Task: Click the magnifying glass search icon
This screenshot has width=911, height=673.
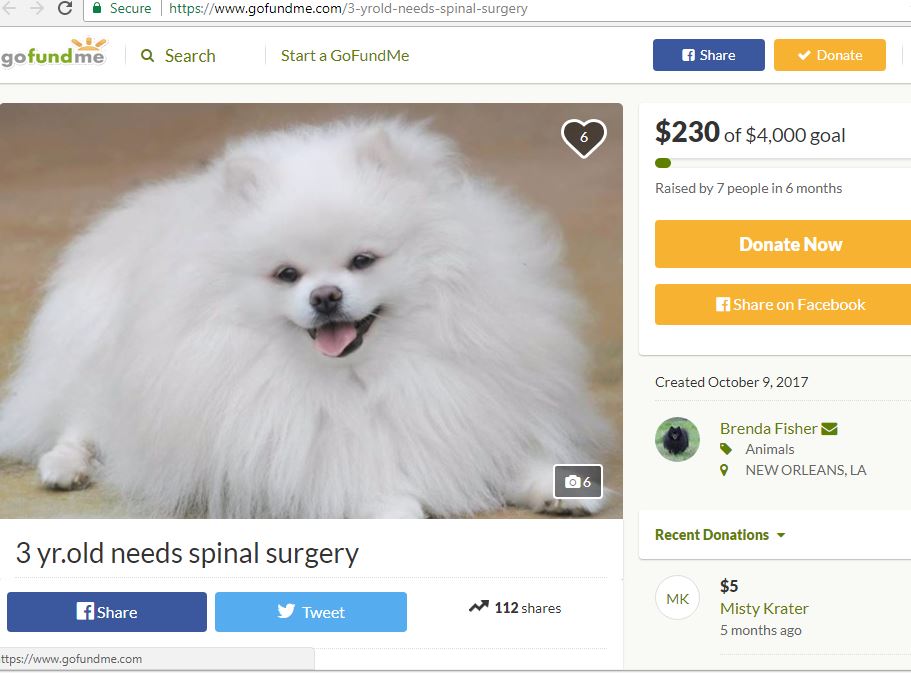Action: coord(148,56)
